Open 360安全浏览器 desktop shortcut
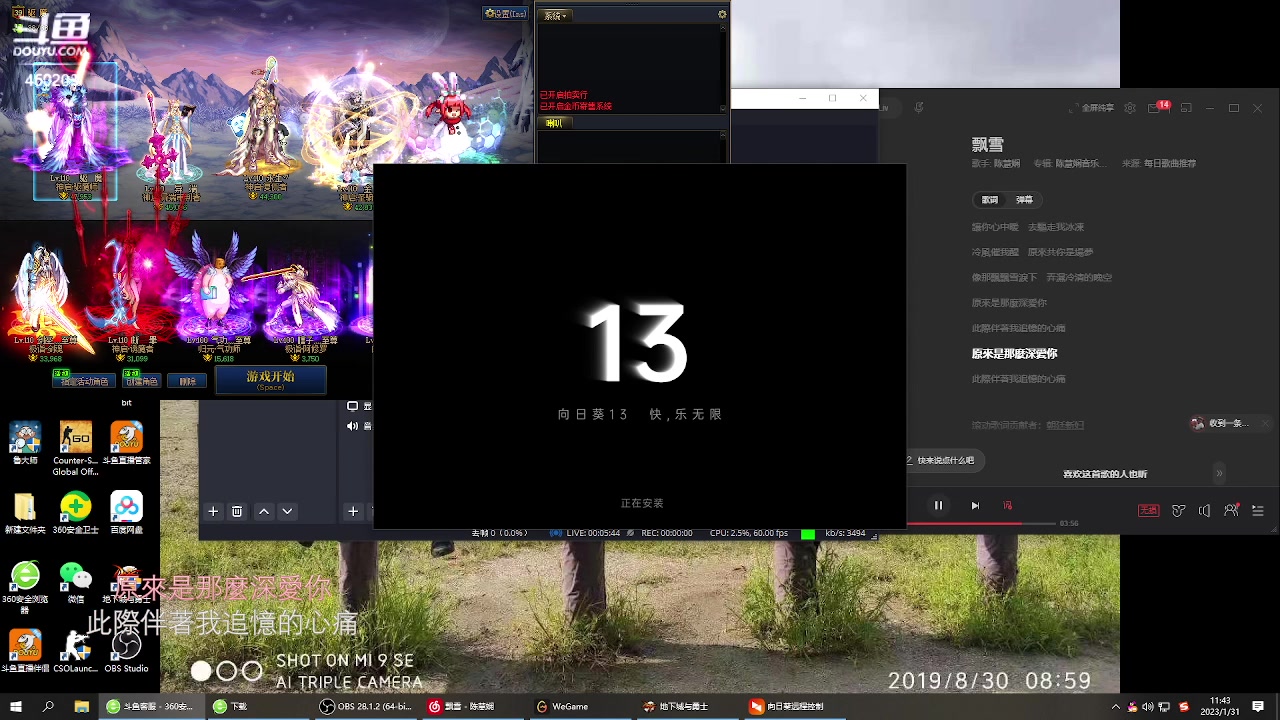Viewport: 1280px width, 720px height. [x=25, y=588]
